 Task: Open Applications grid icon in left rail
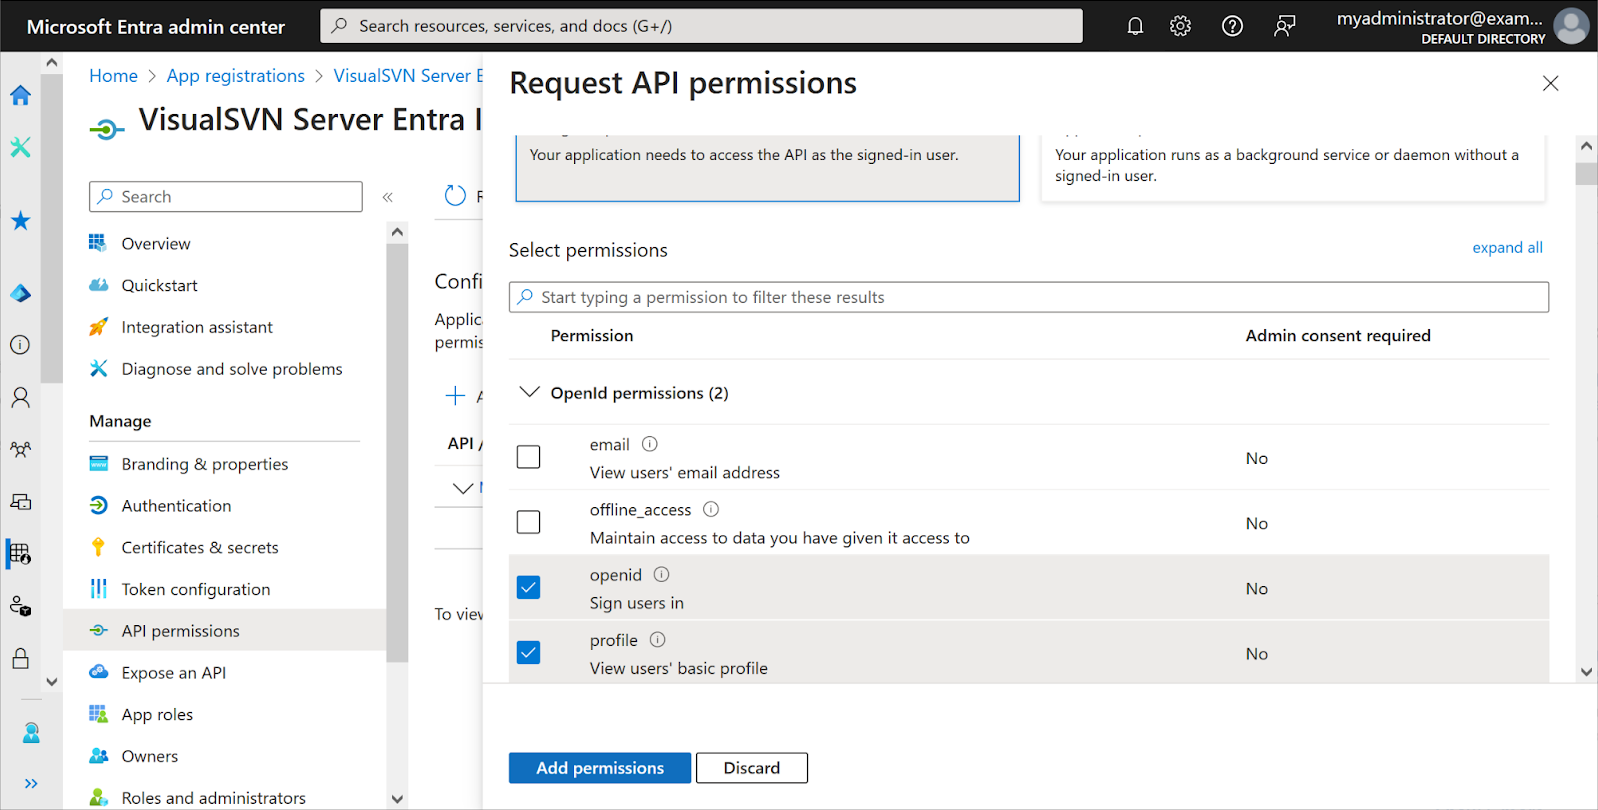(x=20, y=553)
